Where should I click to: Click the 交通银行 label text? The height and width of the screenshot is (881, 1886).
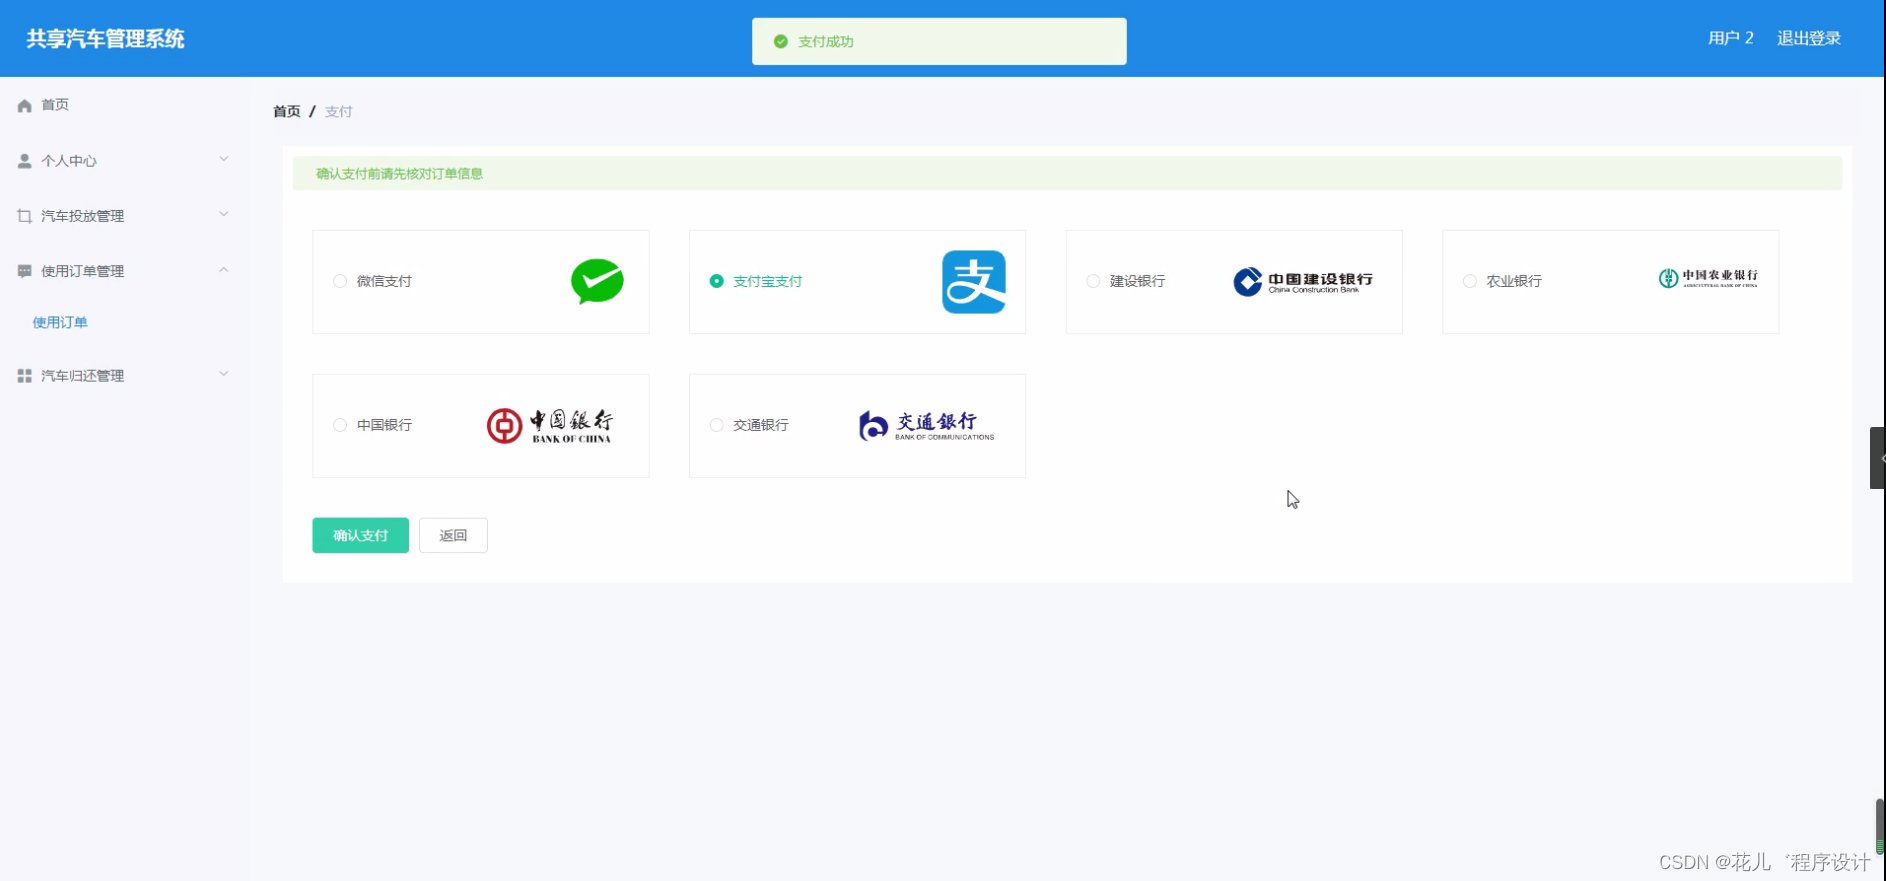tap(761, 426)
